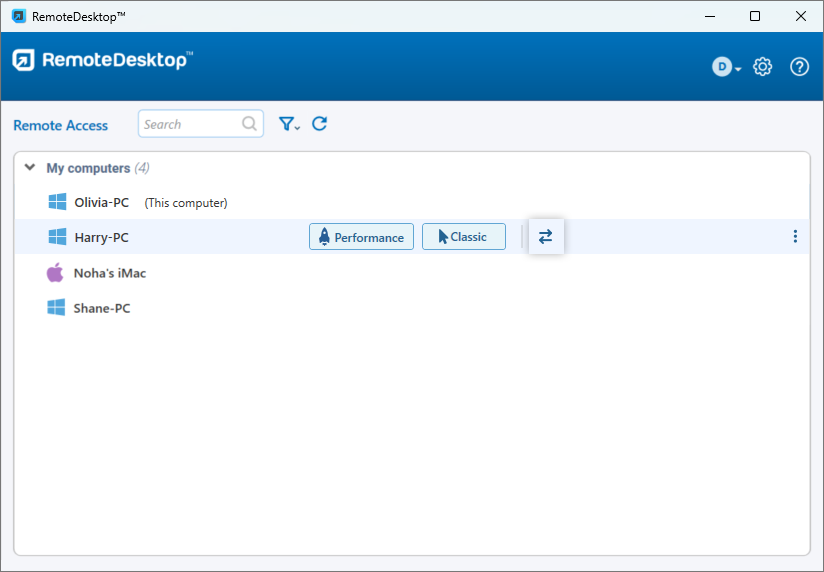Select Olivia-PC in the computers list

(101, 203)
